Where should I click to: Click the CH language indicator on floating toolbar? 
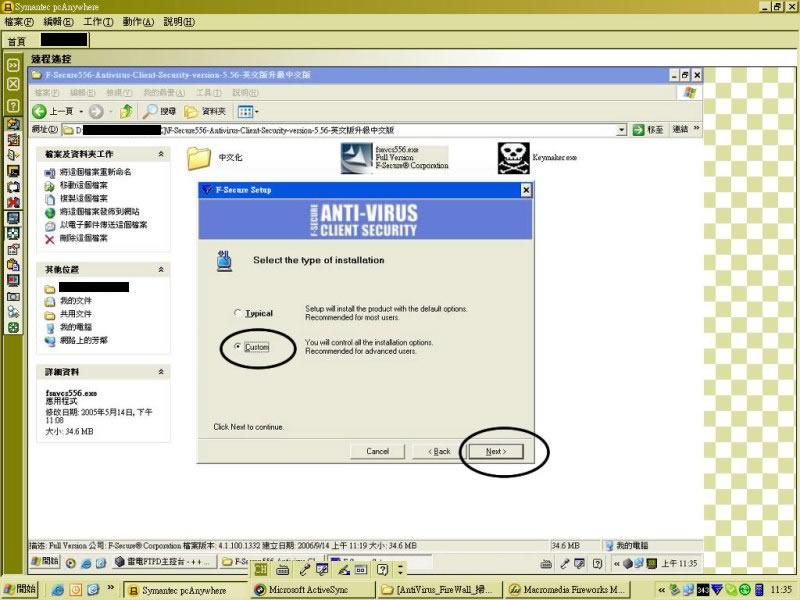pyautogui.click(x=261, y=569)
